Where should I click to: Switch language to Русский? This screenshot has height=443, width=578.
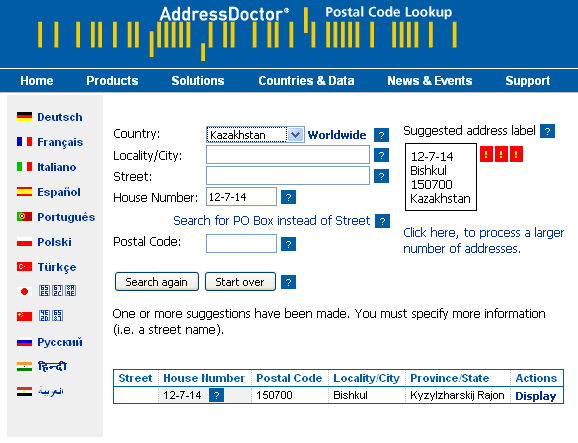(x=60, y=342)
